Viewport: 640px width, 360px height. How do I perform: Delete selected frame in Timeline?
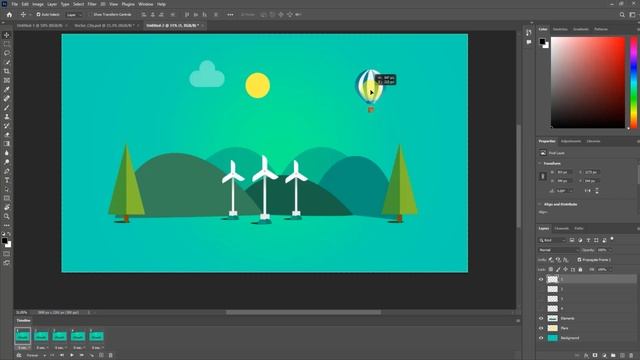tap(111, 356)
